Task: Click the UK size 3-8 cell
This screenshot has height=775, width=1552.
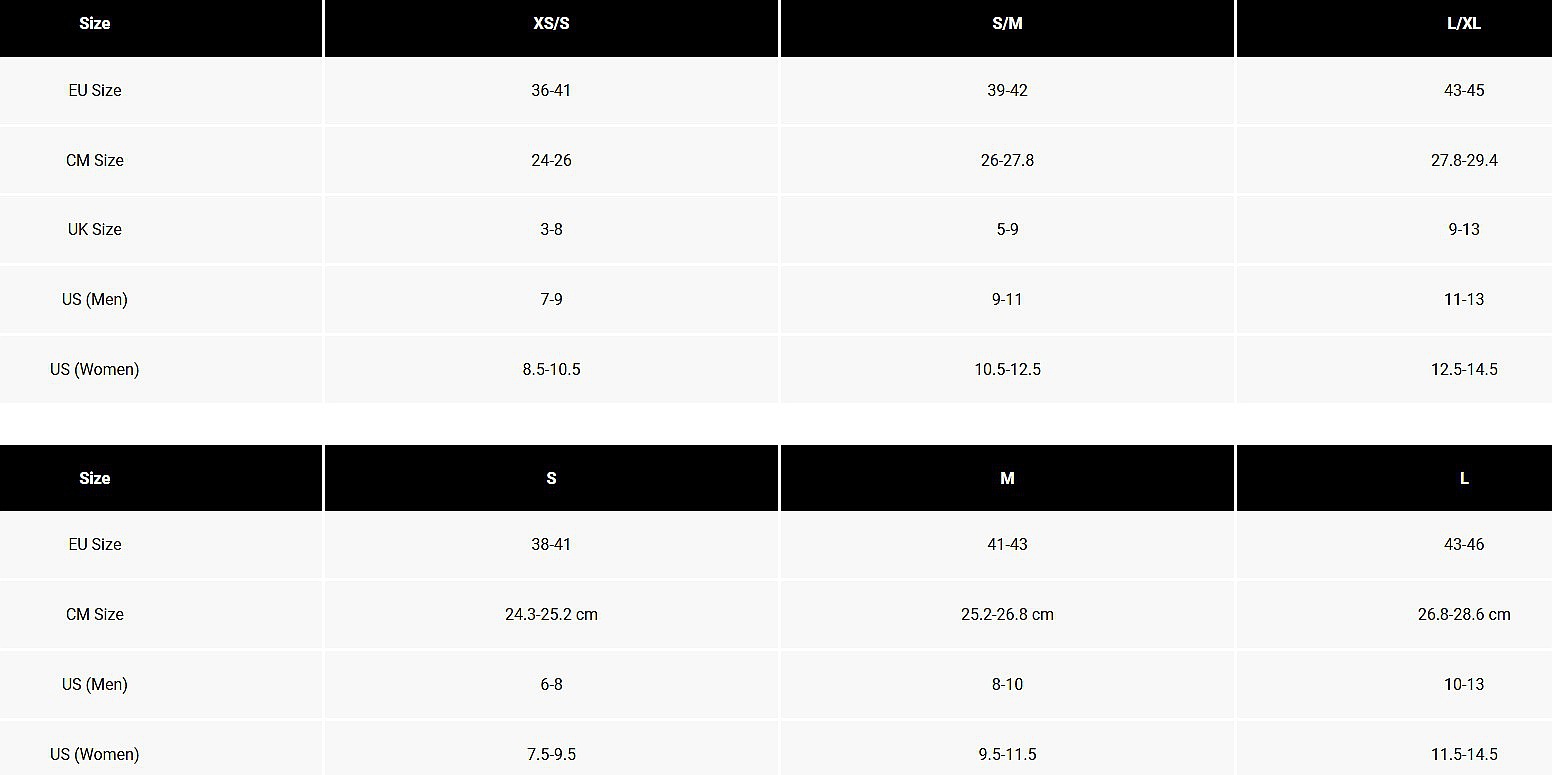Action: pyautogui.click(x=551, y=229)
